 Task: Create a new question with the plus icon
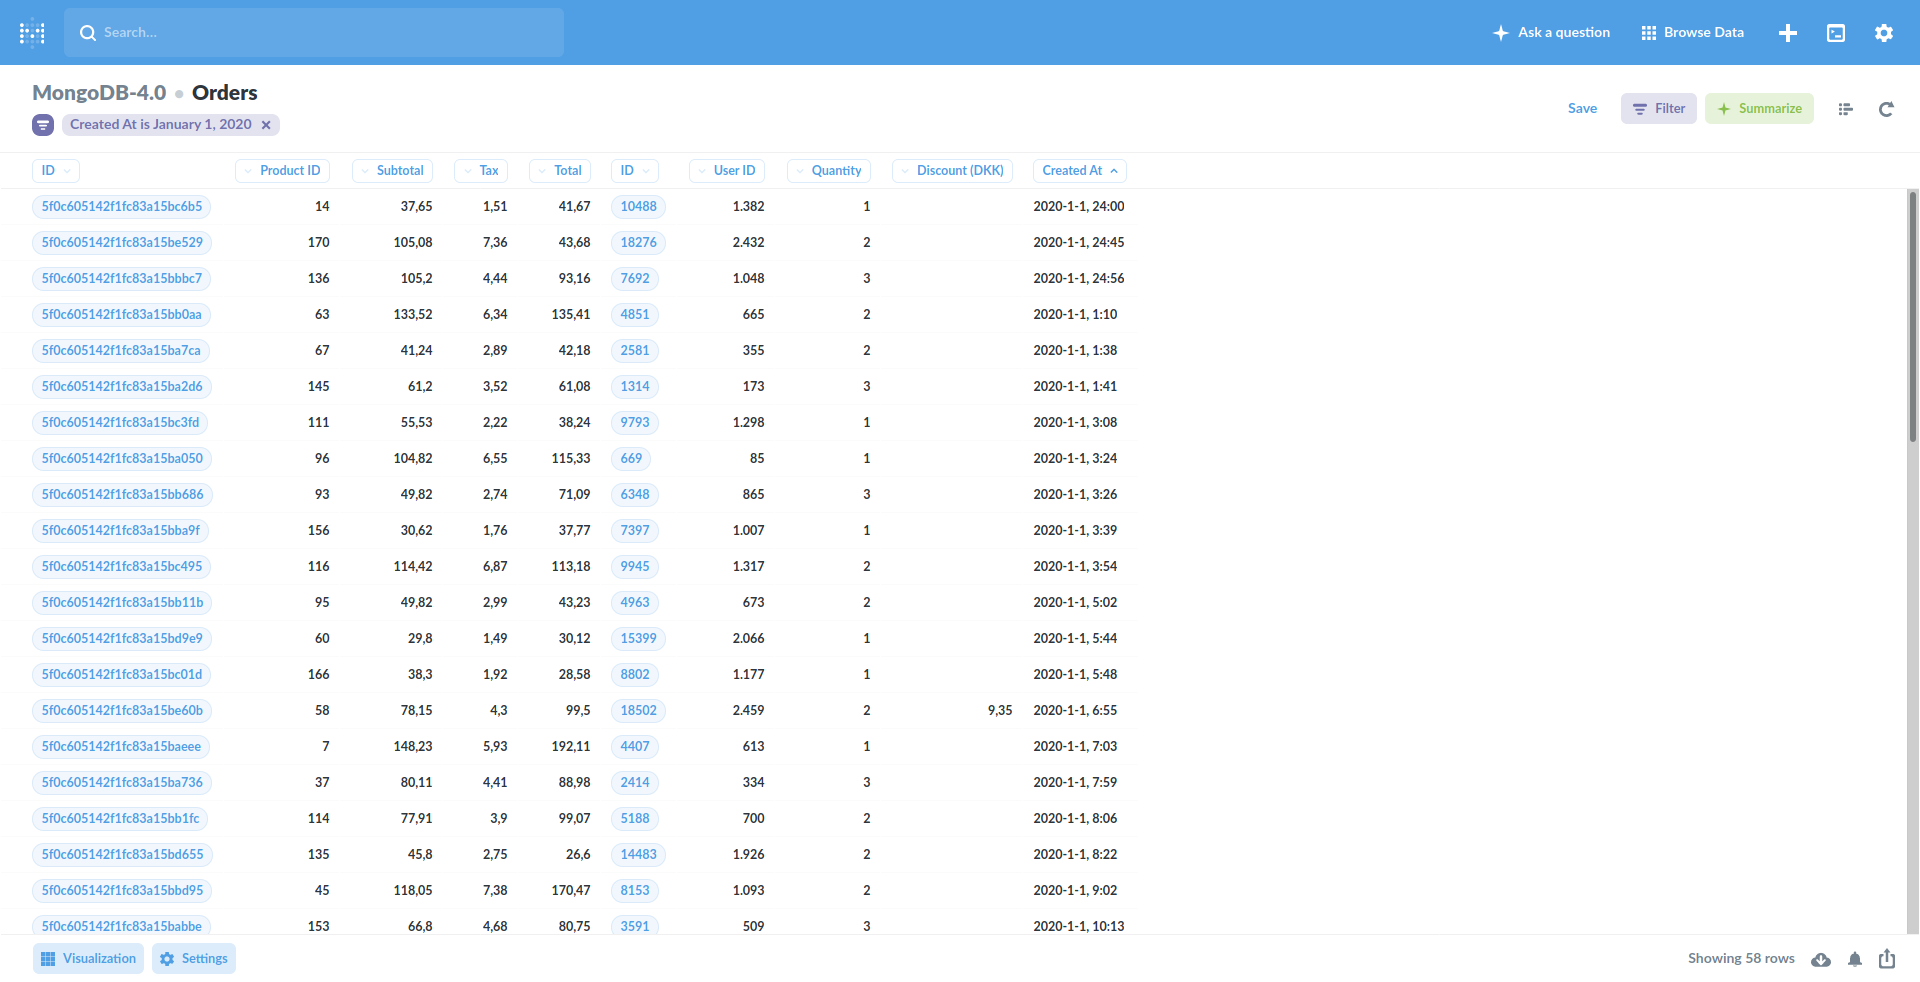pos(1788,32)
